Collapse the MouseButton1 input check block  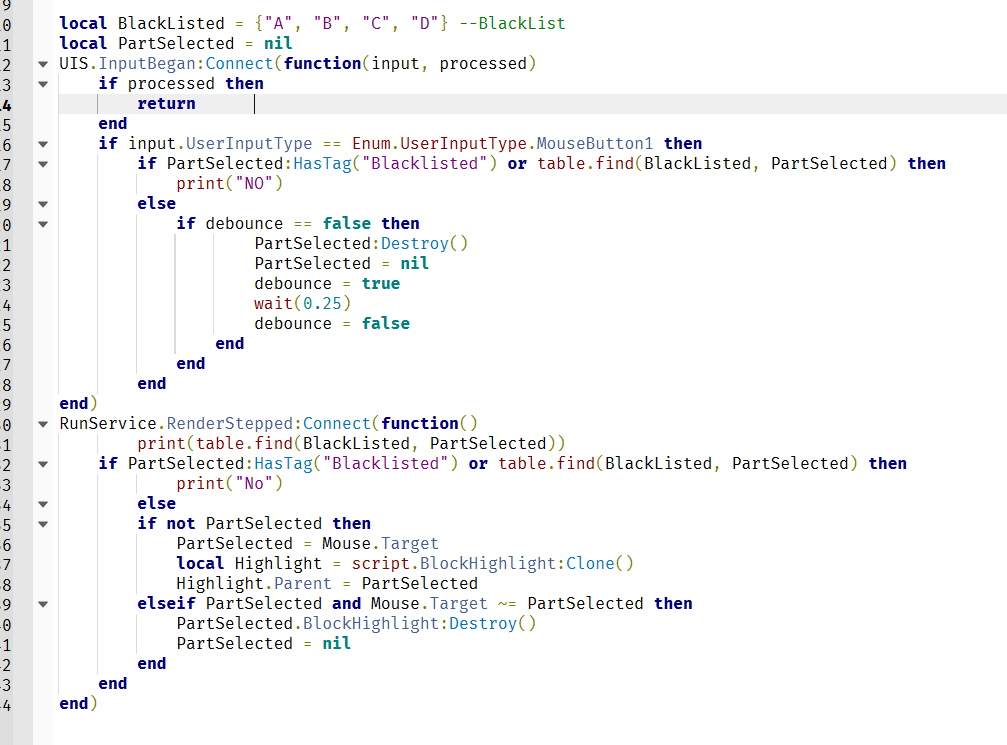click(41, 143)
